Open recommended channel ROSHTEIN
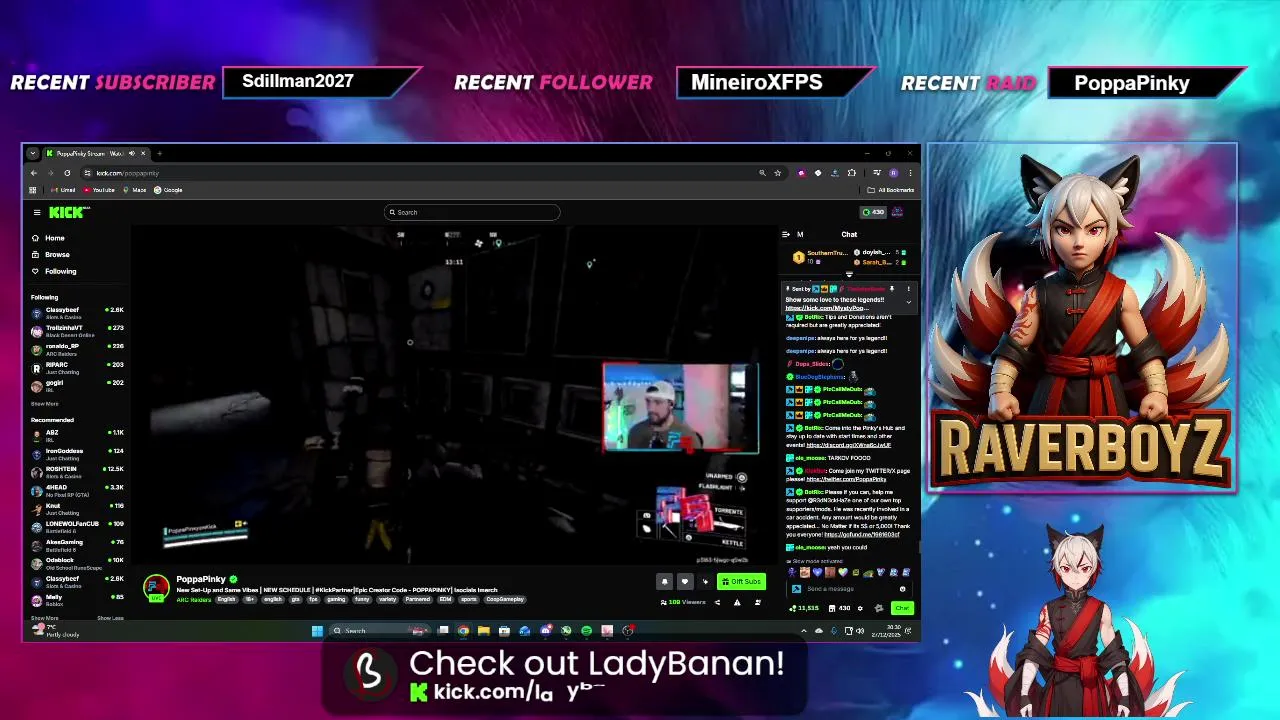 tap(77, 471)
